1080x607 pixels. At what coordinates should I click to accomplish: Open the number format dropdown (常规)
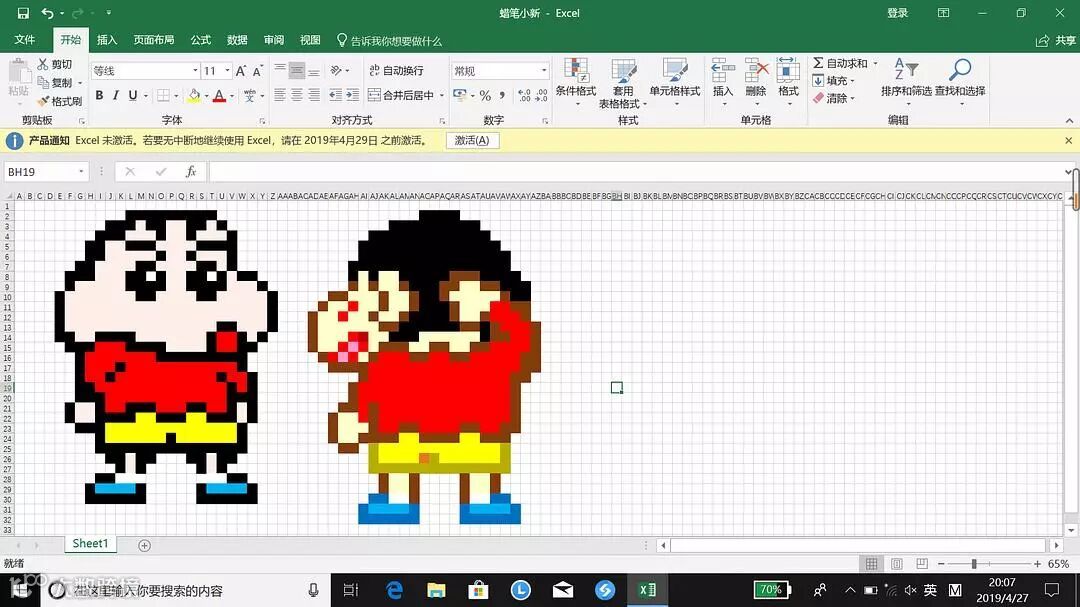(544, 71)
